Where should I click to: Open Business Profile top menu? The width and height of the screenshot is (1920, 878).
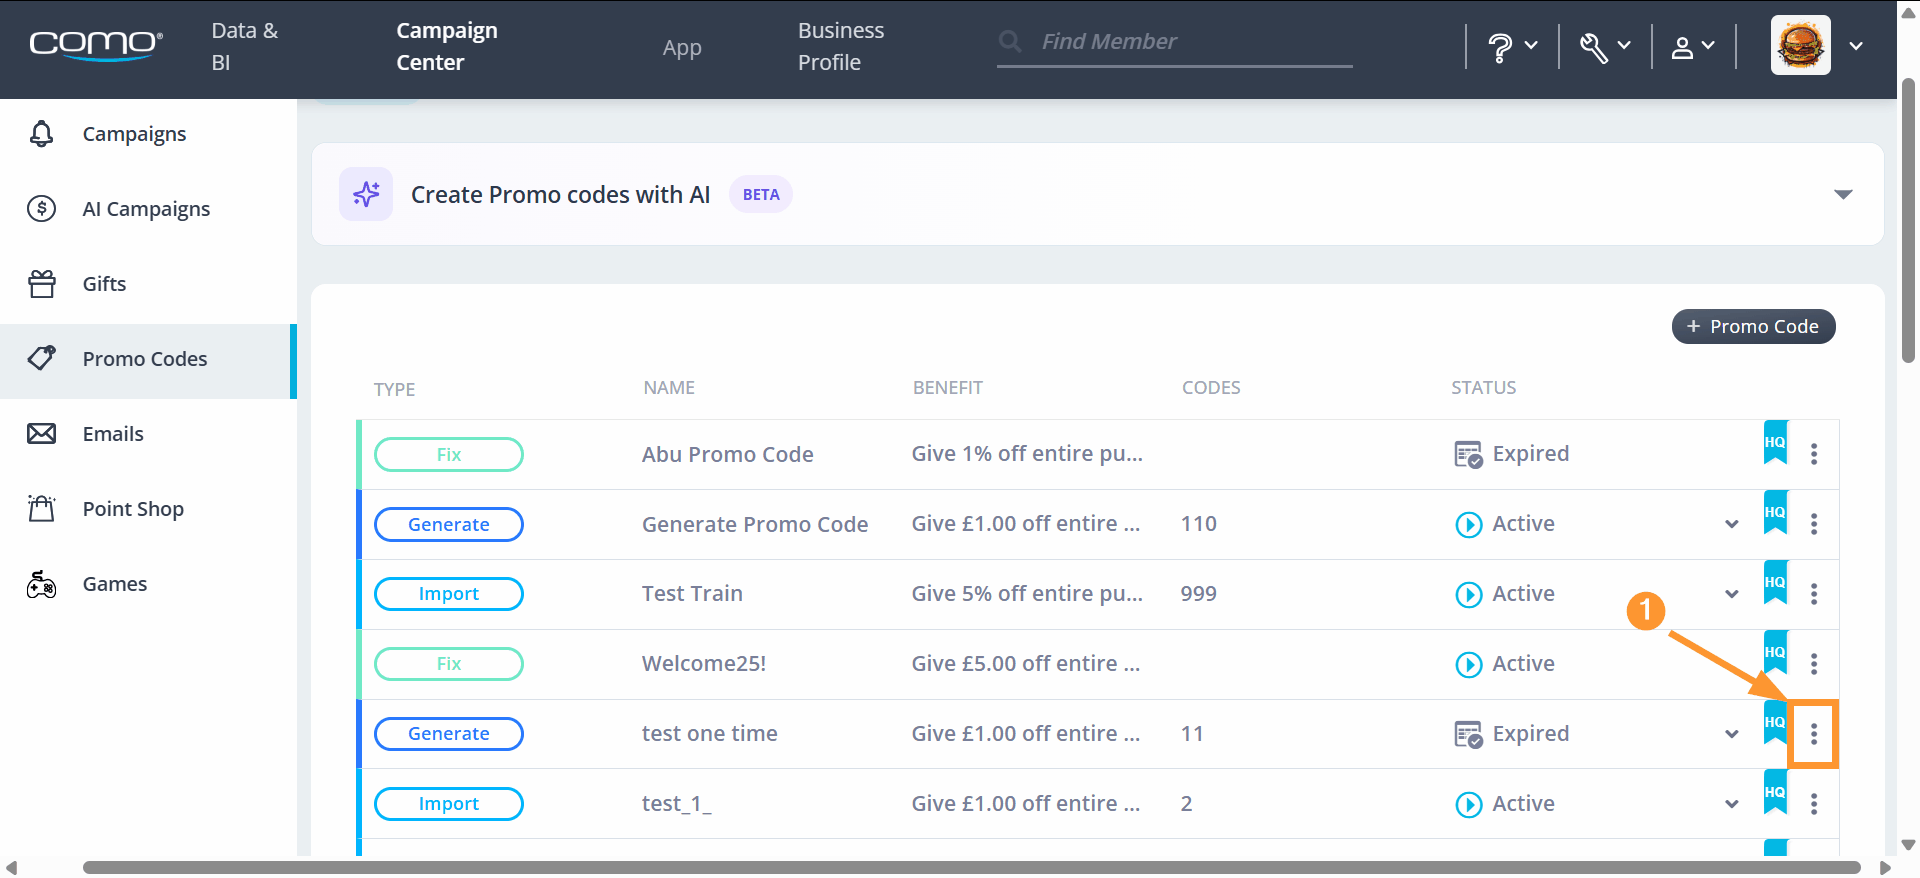tap(841, 46)
